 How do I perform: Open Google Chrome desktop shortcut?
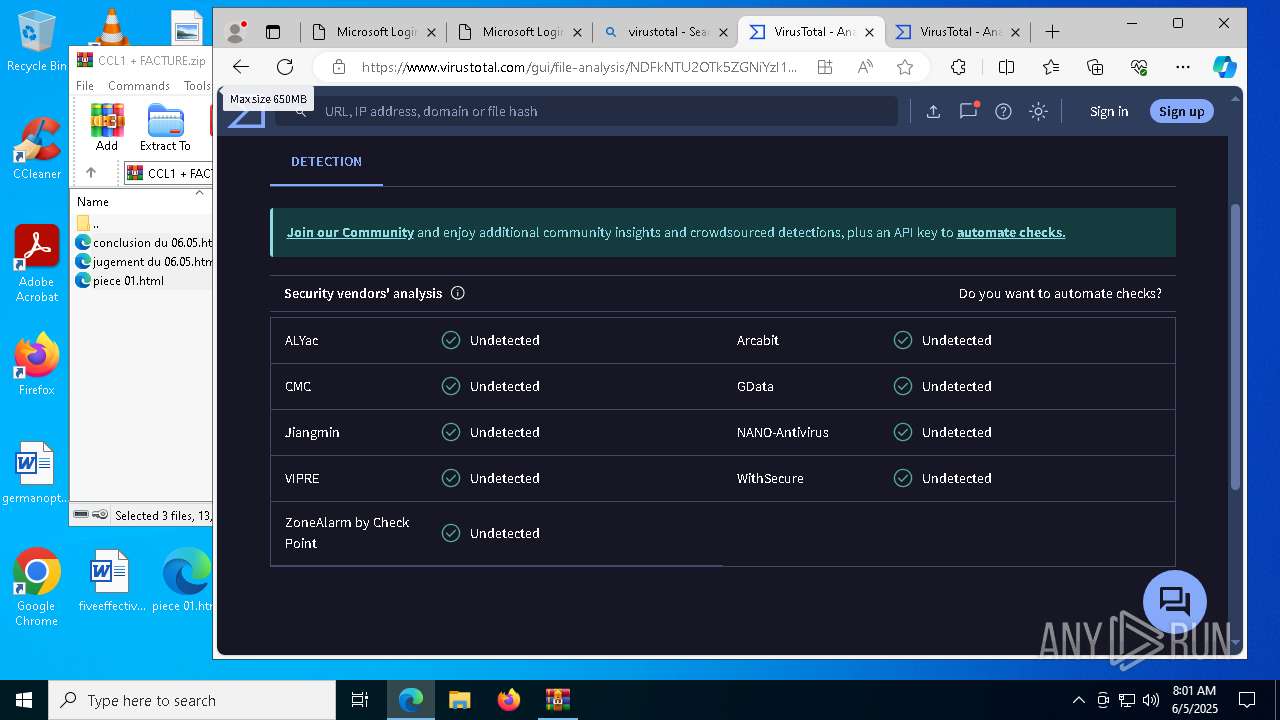click(36, 588)
